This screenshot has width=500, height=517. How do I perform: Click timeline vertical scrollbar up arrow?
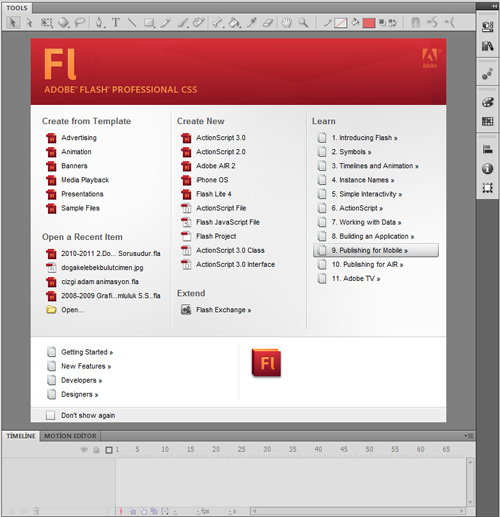pos(470,462)
